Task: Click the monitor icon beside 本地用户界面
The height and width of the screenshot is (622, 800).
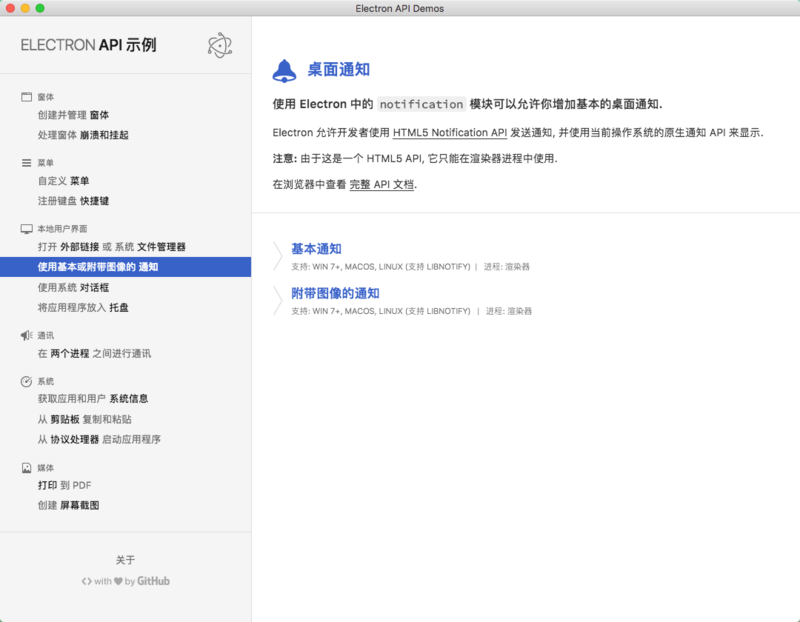Action: click(27, 229)
